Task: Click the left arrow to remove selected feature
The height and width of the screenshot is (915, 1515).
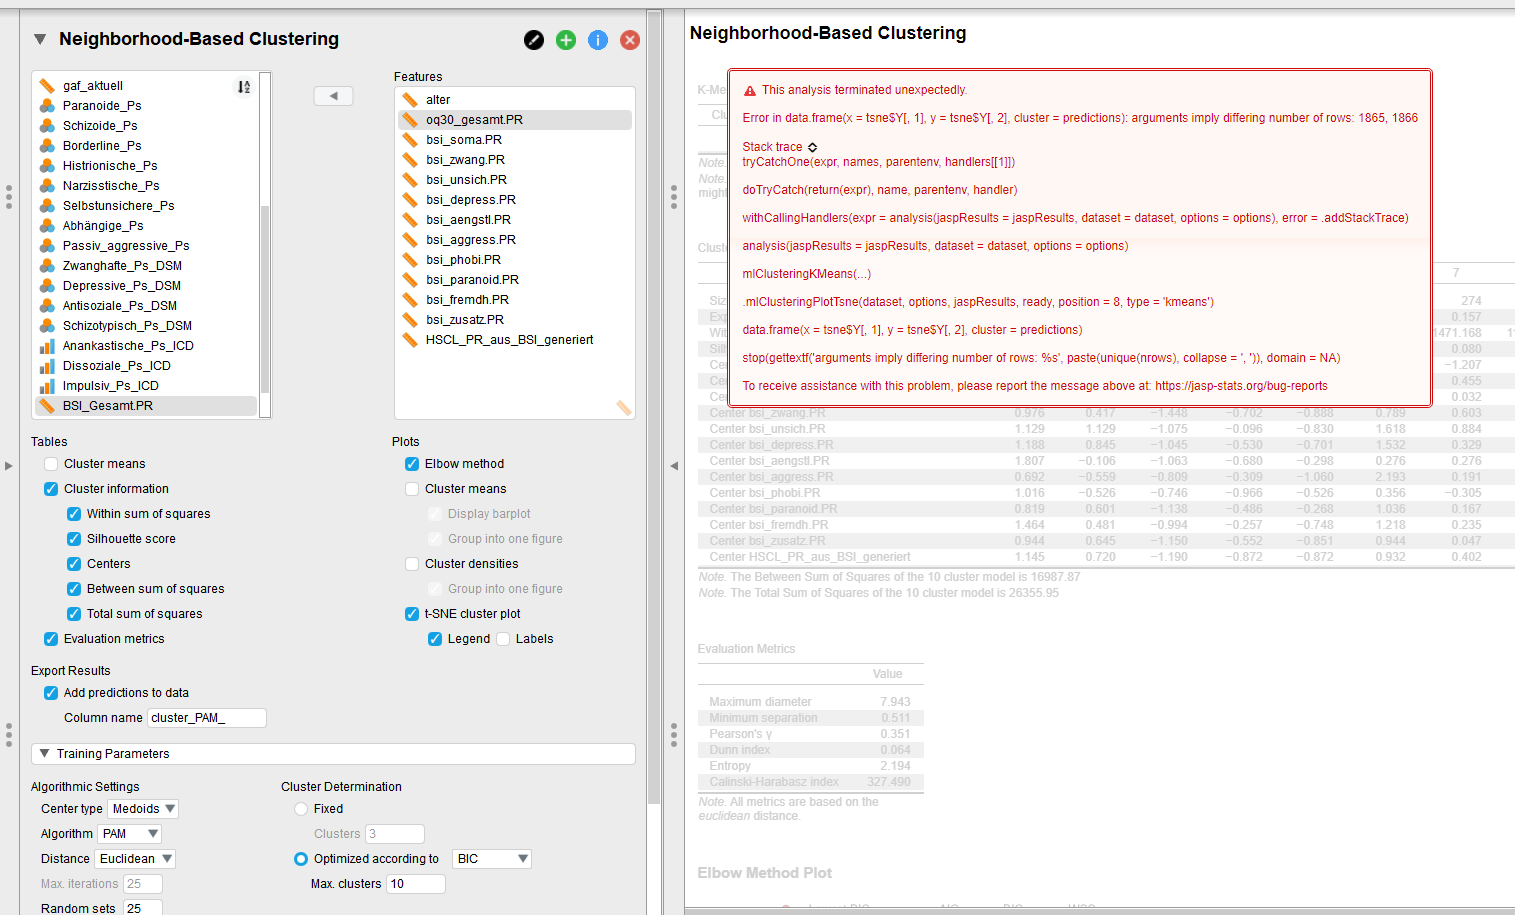Action: [x=333, y=95]
